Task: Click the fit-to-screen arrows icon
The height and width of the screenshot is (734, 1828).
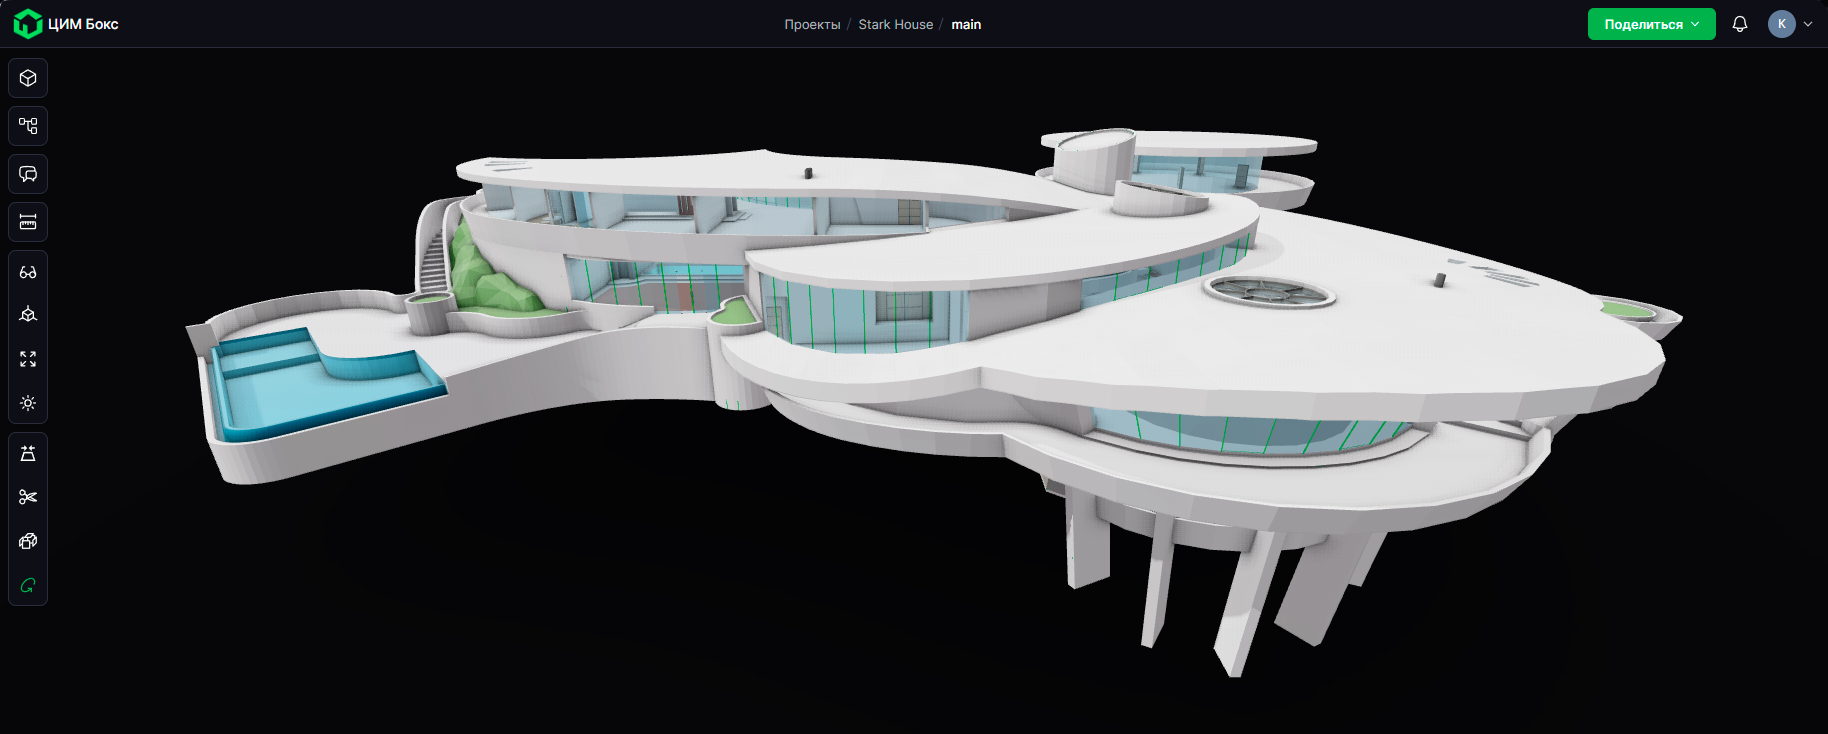Action: 28,359
